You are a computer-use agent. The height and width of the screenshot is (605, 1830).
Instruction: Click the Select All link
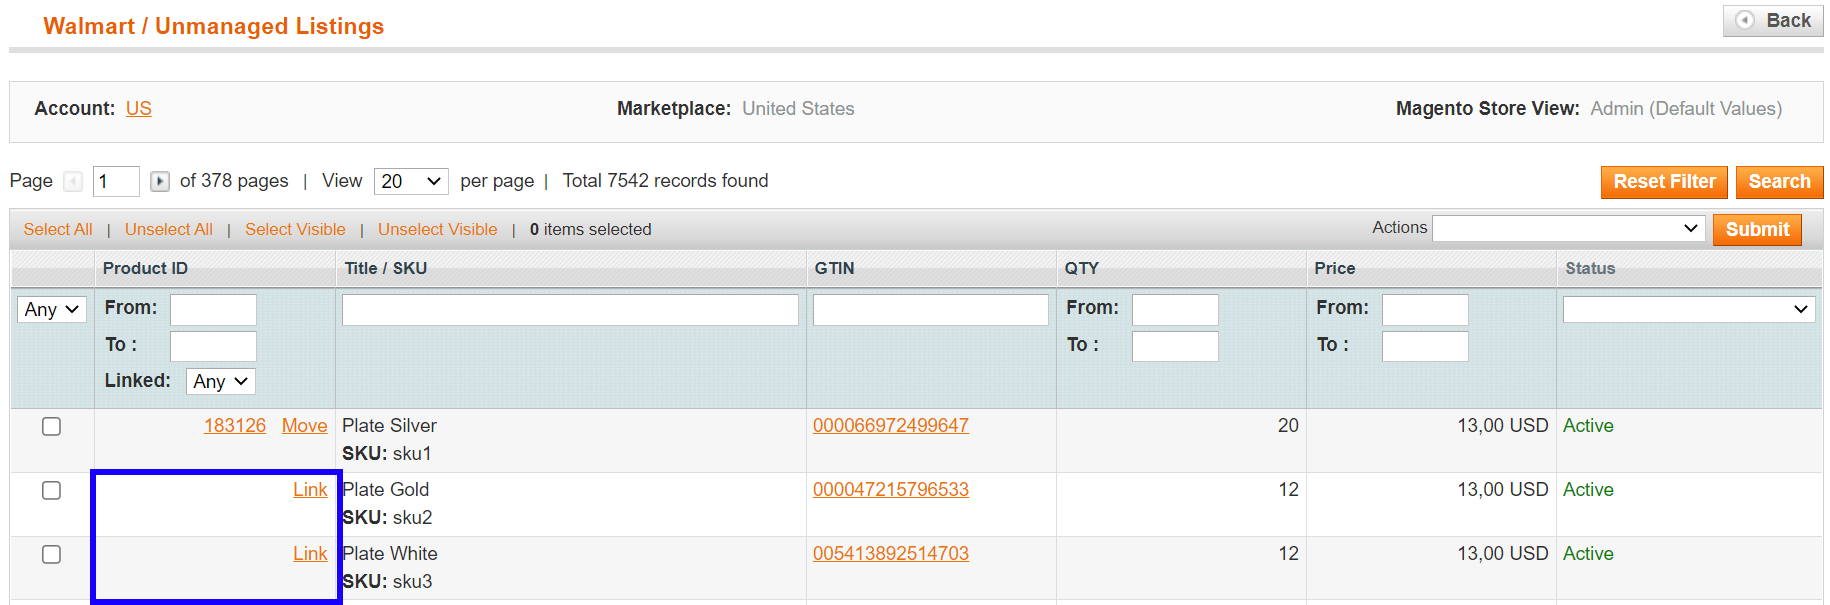(58, 230)
